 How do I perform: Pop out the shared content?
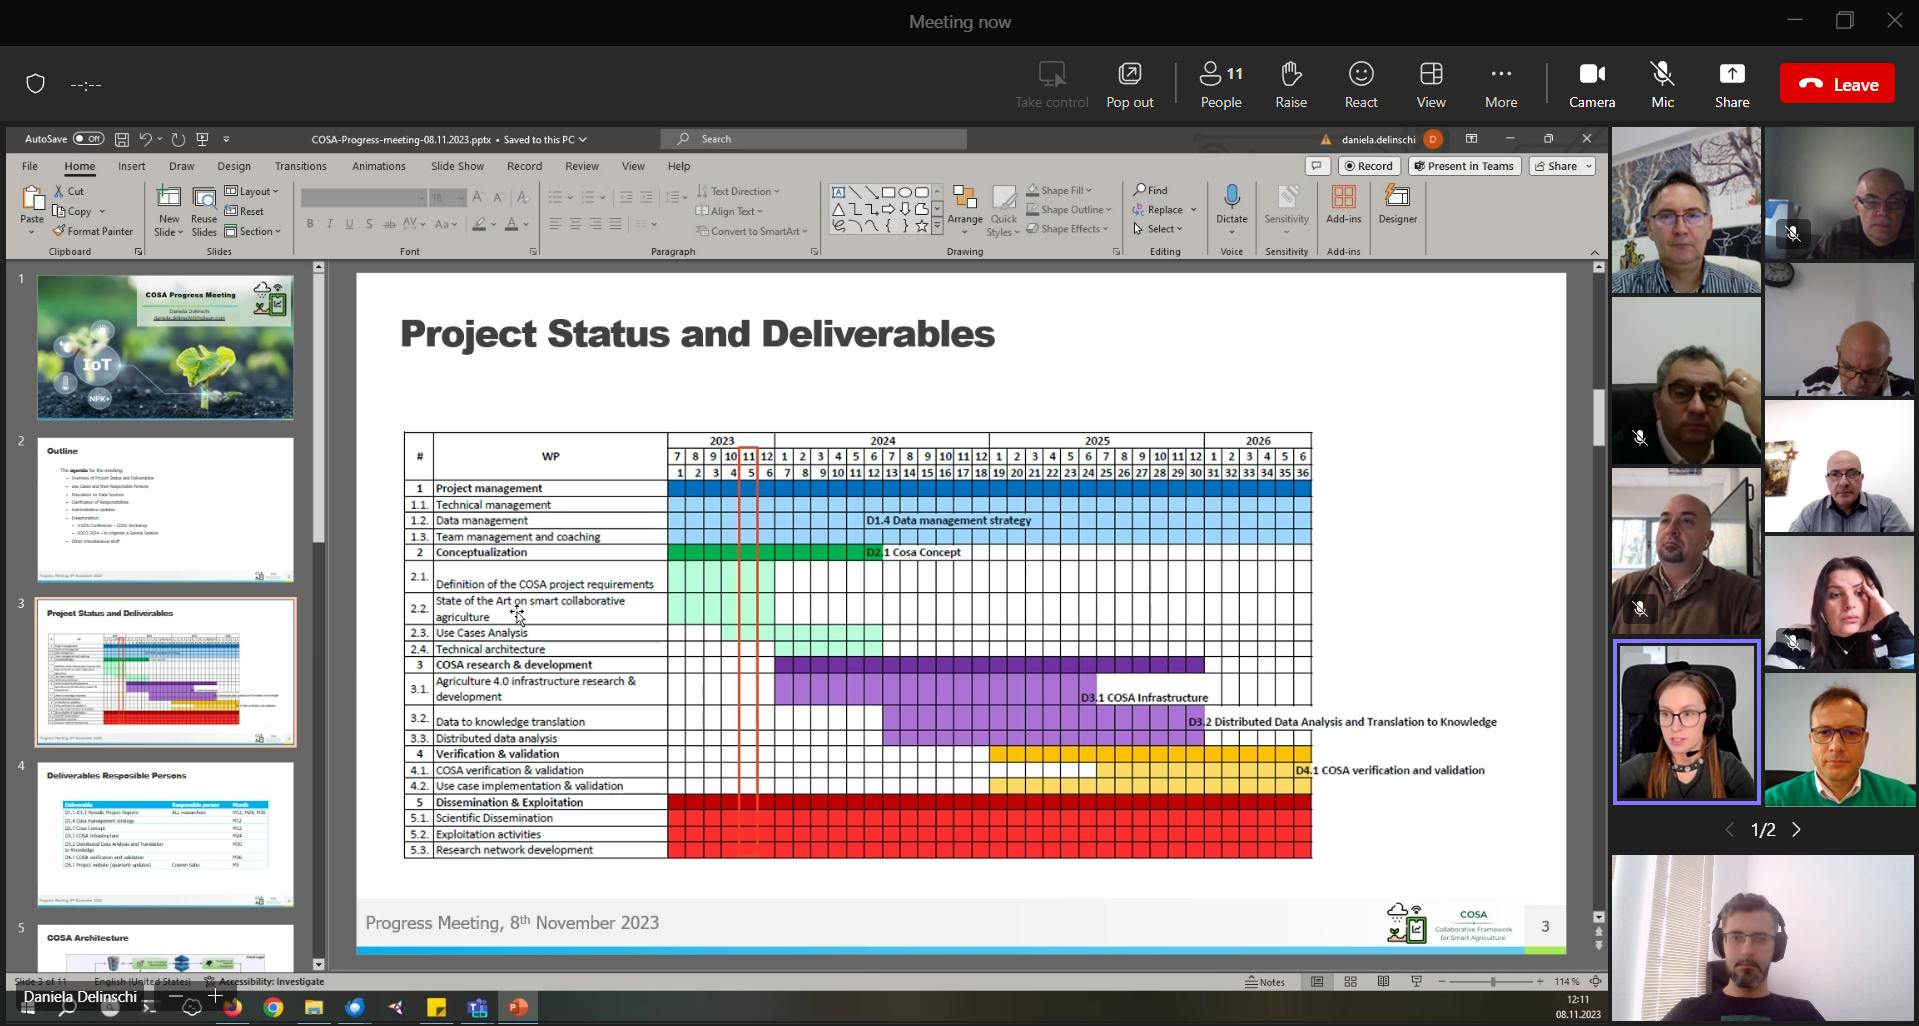click(1129, 75)
